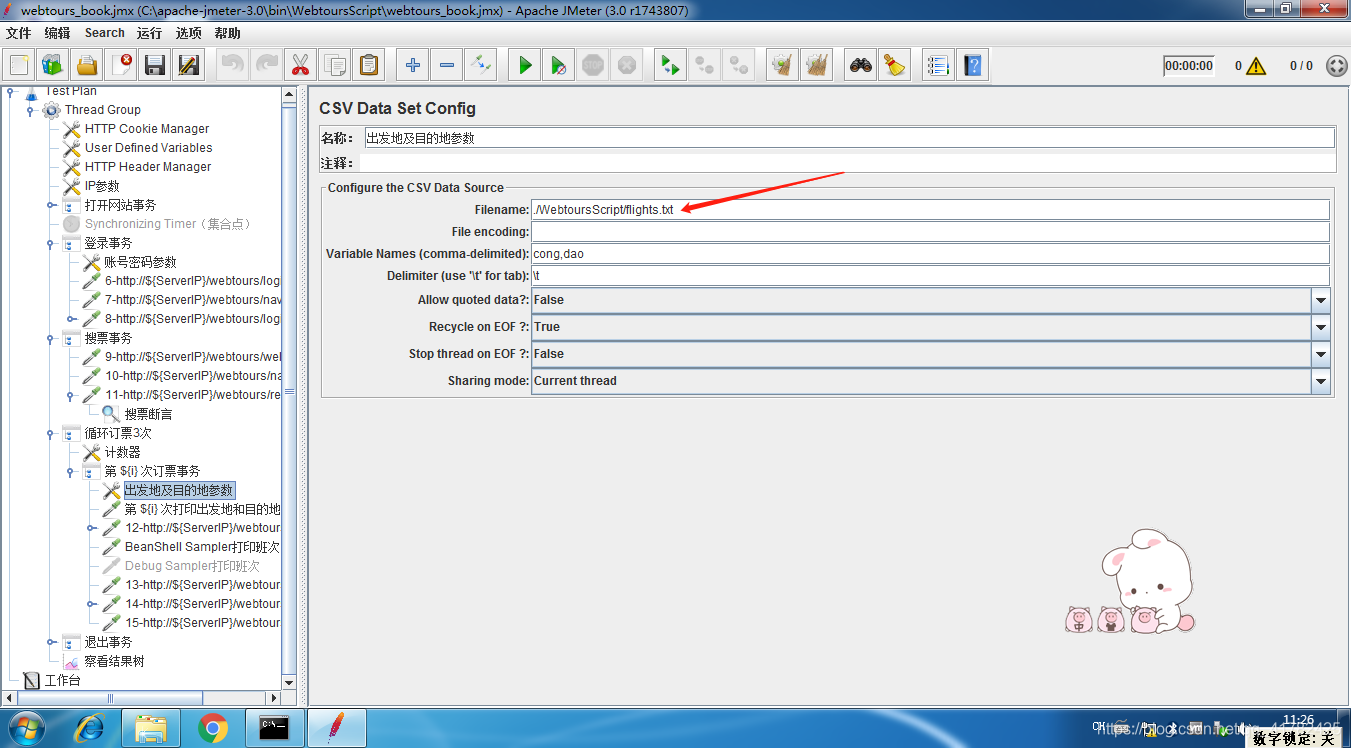Click the 名称 name input field
1351x748 pixels.
coord(849,138)
